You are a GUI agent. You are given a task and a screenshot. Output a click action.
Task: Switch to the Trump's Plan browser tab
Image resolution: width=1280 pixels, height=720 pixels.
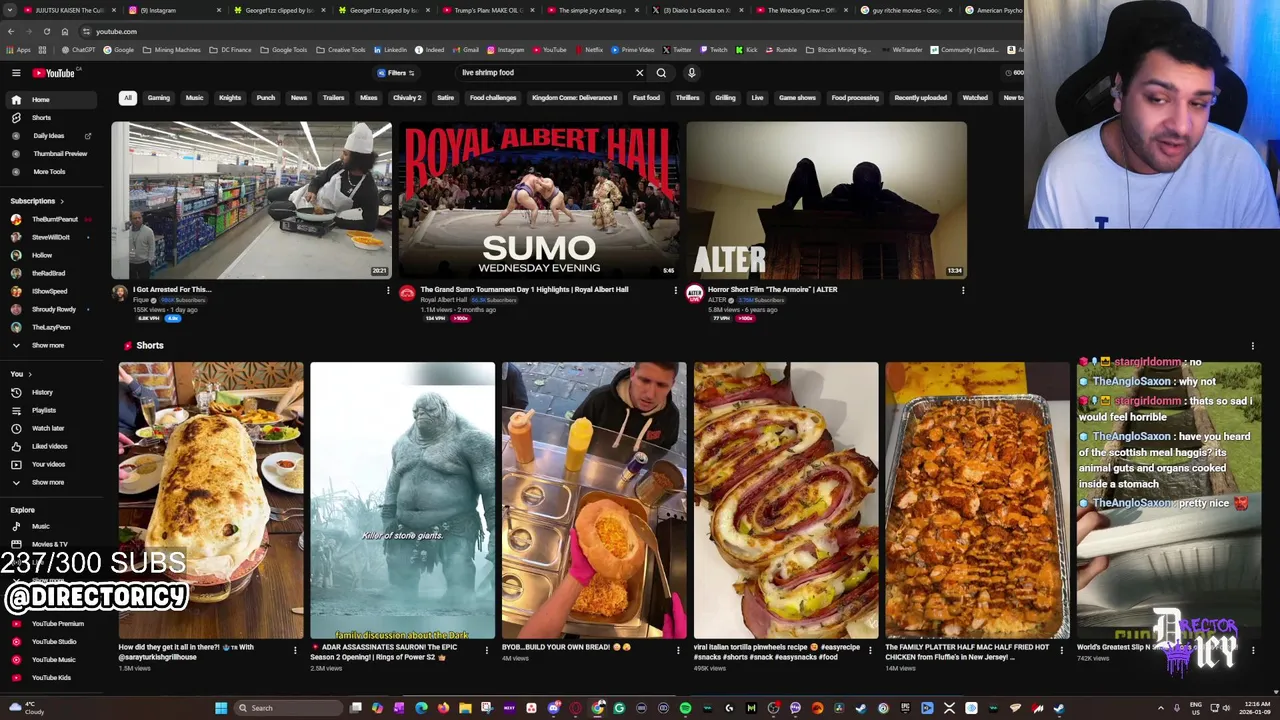(x=490, y=10)
